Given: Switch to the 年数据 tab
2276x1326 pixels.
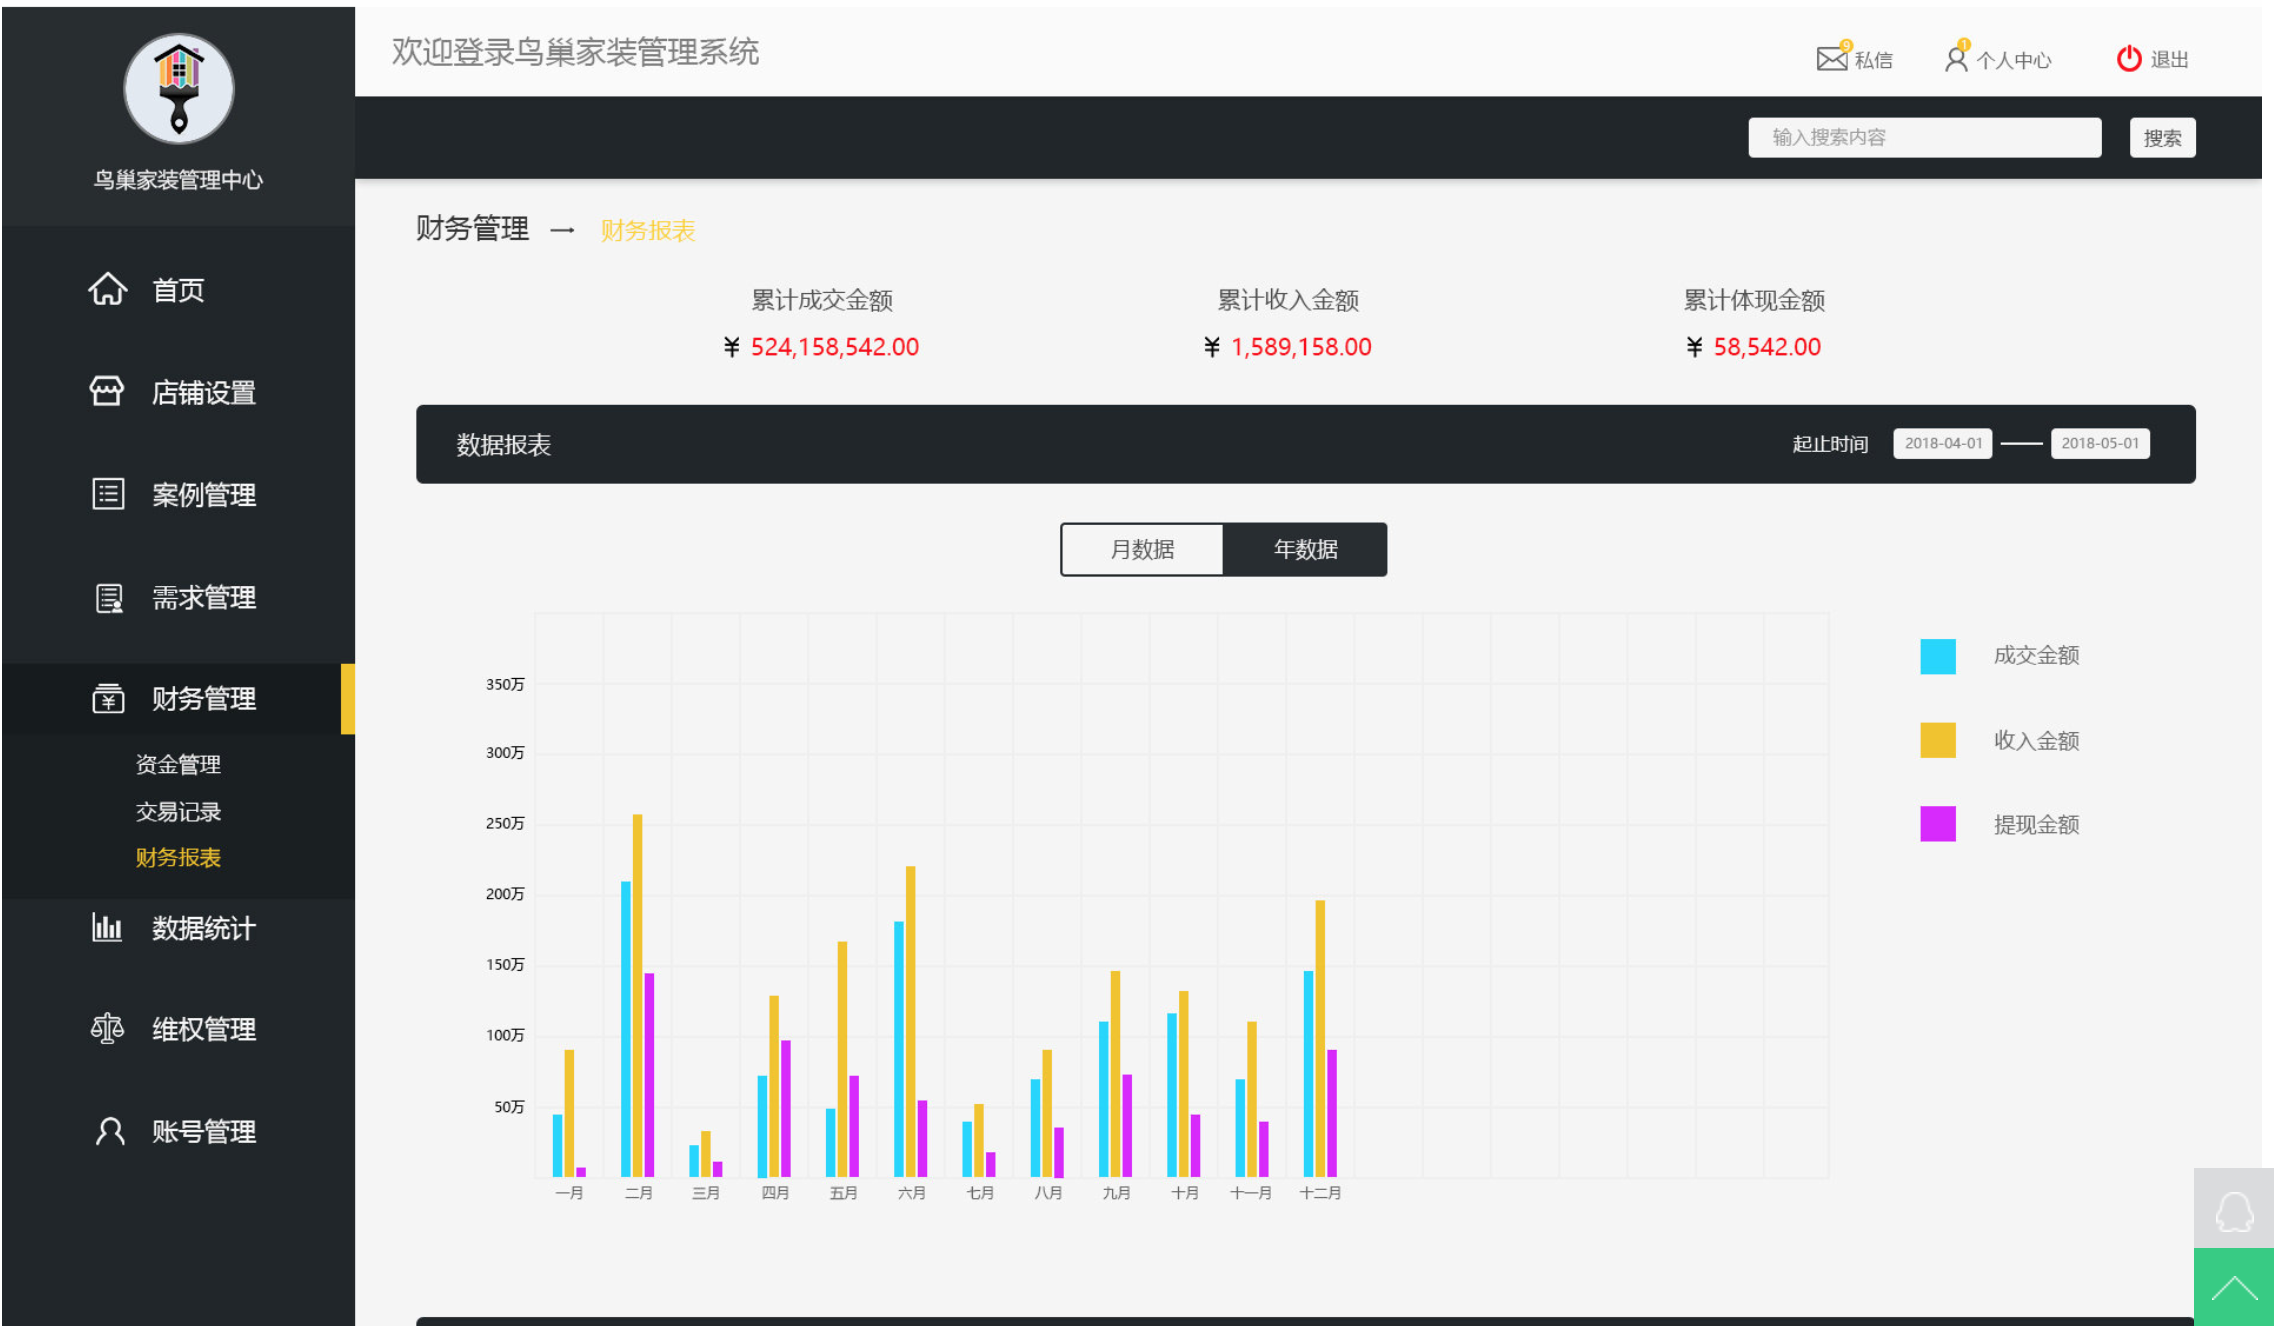Looking at the screenshot, I should tap(1305, 549).
